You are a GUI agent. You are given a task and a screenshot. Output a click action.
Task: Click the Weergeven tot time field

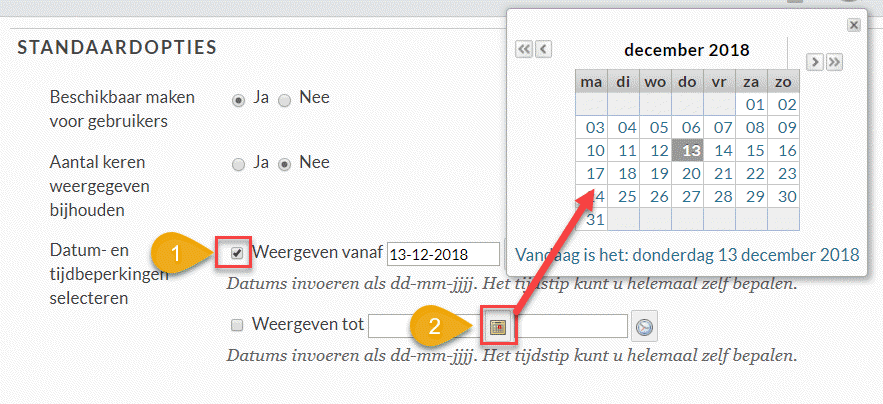click(x=571, y=326)
